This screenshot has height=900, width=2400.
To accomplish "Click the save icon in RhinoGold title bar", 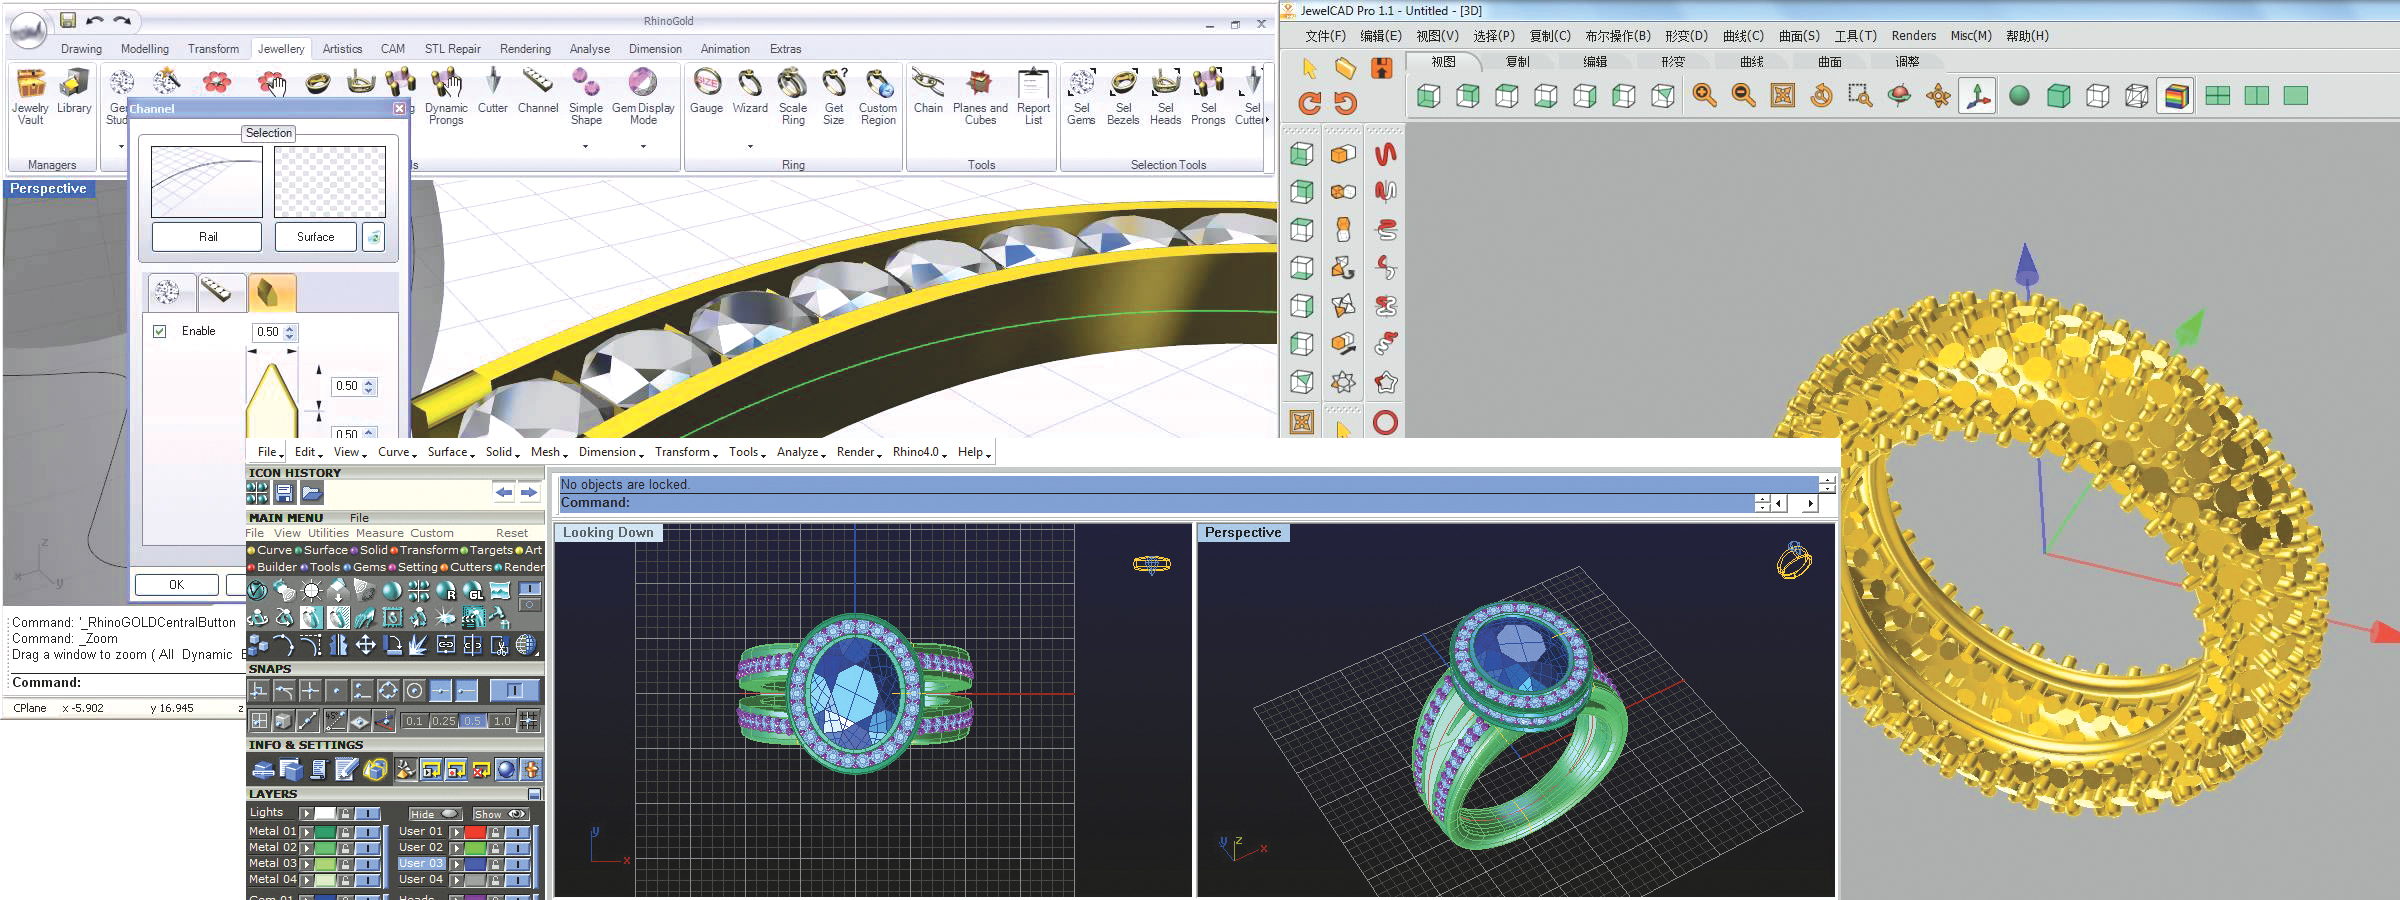I will pyautogui.click(x=68, y=20).
